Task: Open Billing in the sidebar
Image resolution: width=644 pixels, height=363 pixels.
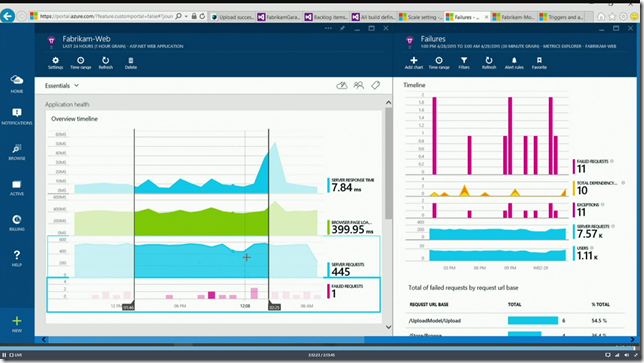Action: [17, 223]
